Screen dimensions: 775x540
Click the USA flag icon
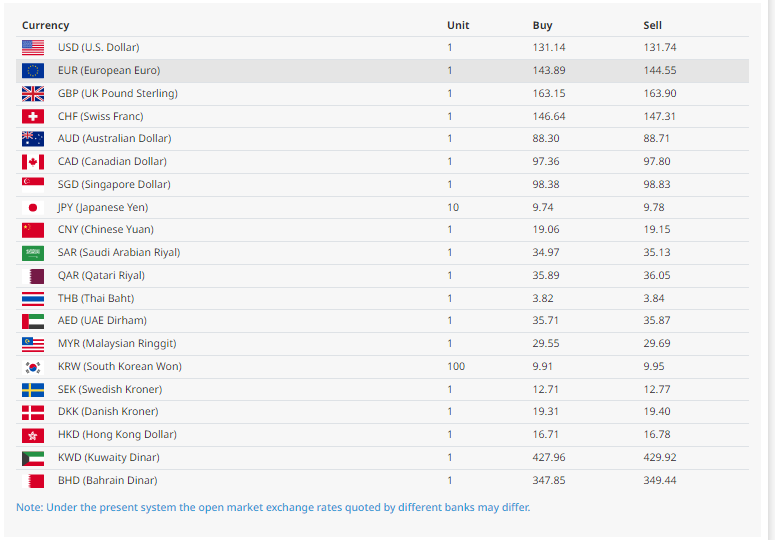click(x=33, y=48)
